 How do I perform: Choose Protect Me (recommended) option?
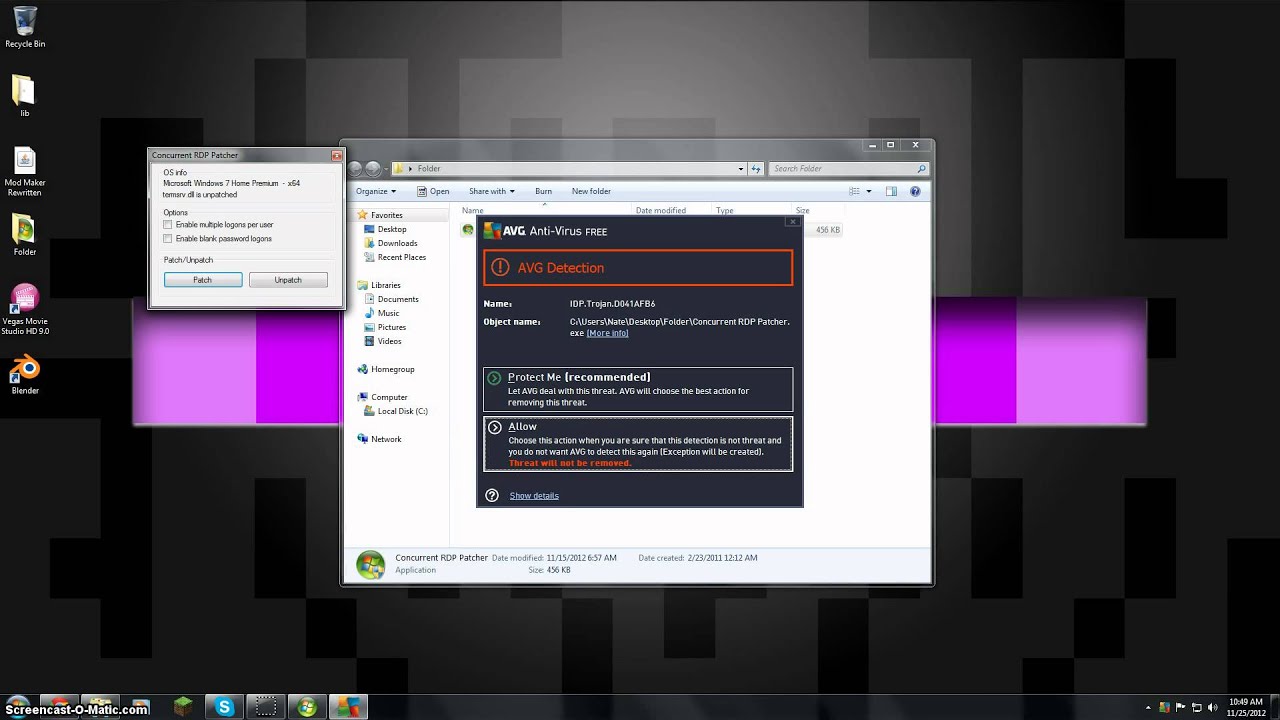pos(638,389)
